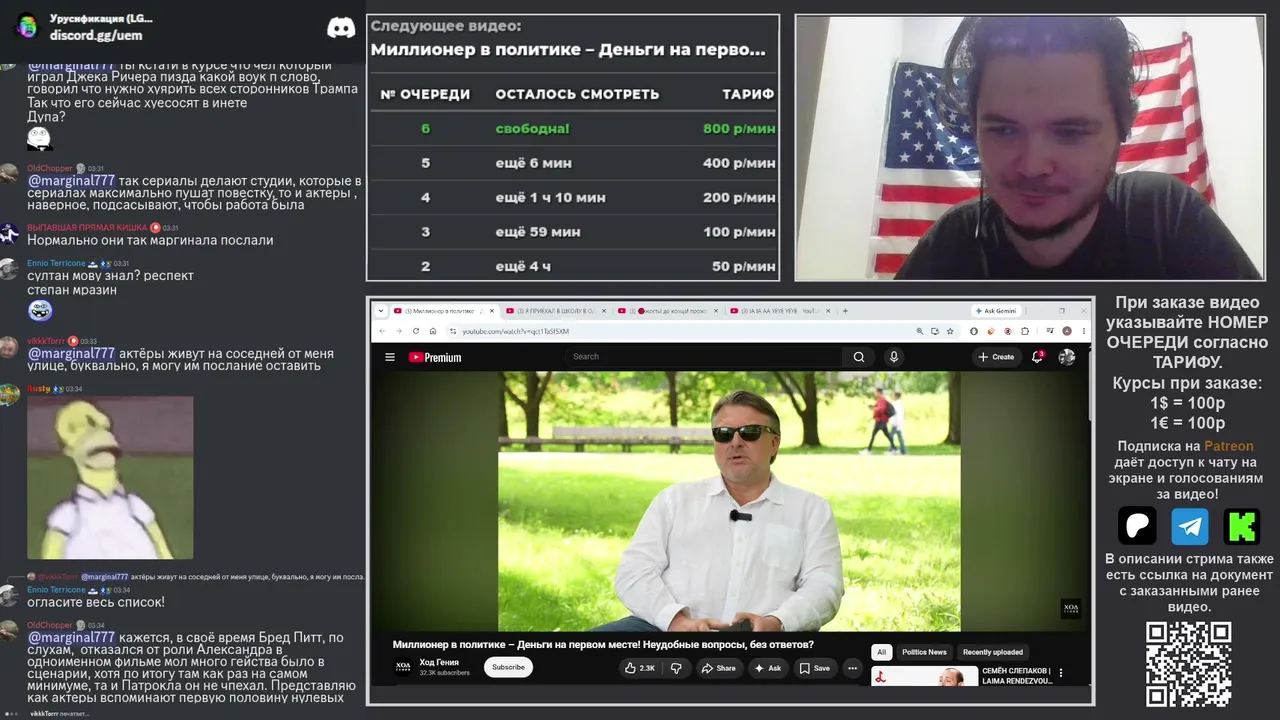Viewport: 1280px width, 720px height.
Task: Click the discord.gg/uem invite link
Action: pos(96,35)
